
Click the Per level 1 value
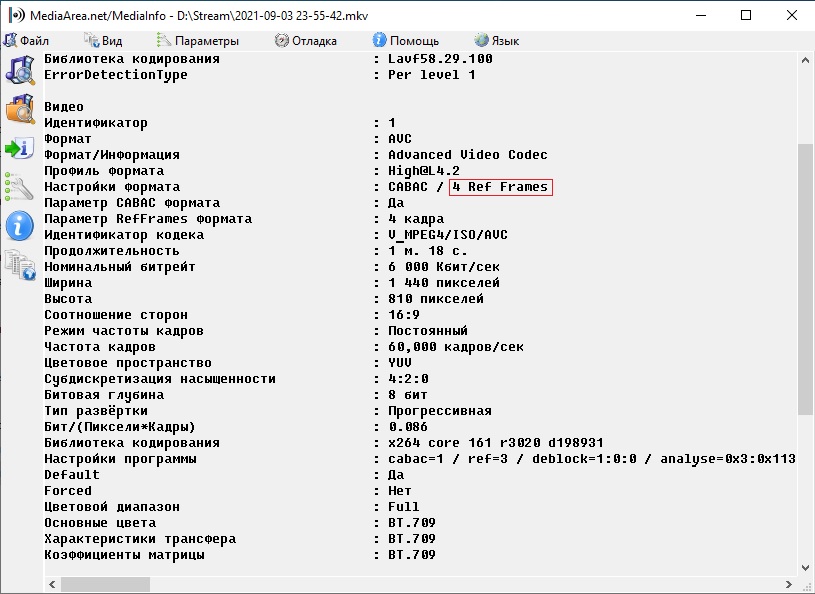pos(432,75)
